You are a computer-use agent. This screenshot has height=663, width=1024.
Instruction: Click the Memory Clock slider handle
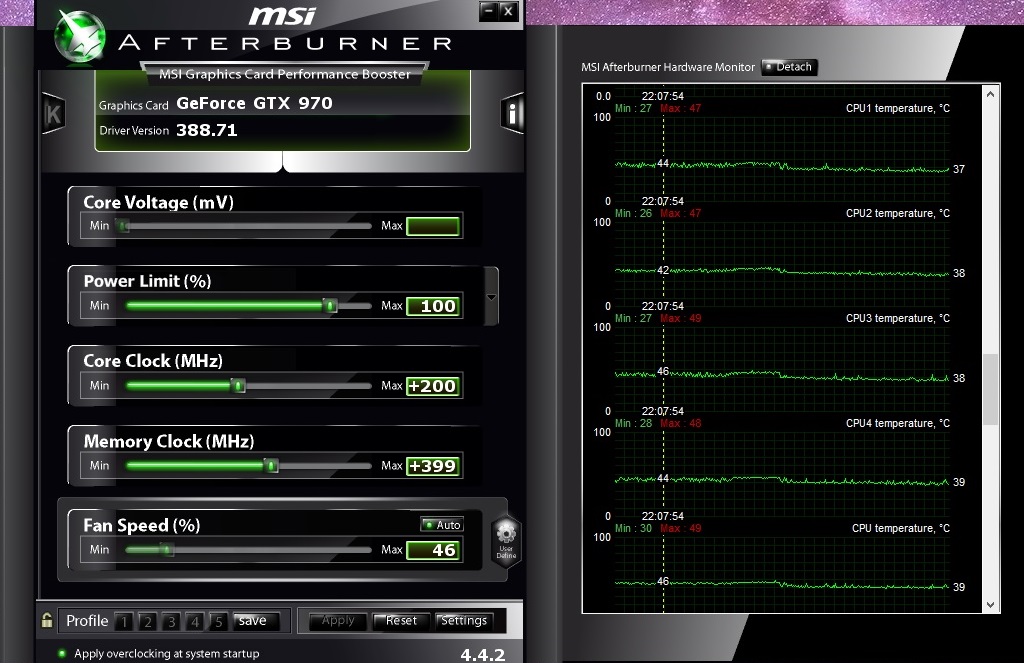271,466
